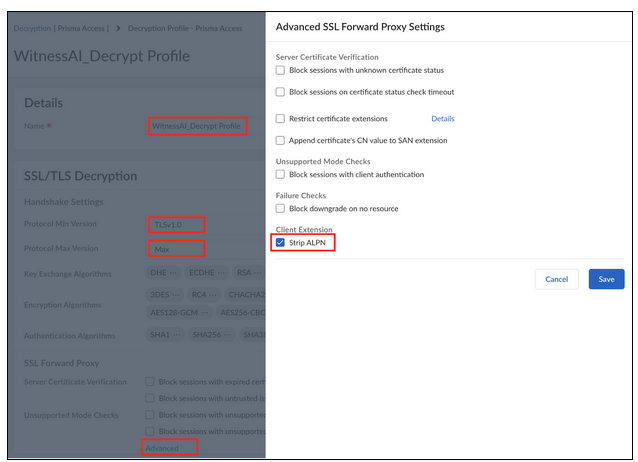The width and height of the screenshot is (638, 462).
Task: Click the RC4 encryption algorithm chip
Action: click(204, 294)
